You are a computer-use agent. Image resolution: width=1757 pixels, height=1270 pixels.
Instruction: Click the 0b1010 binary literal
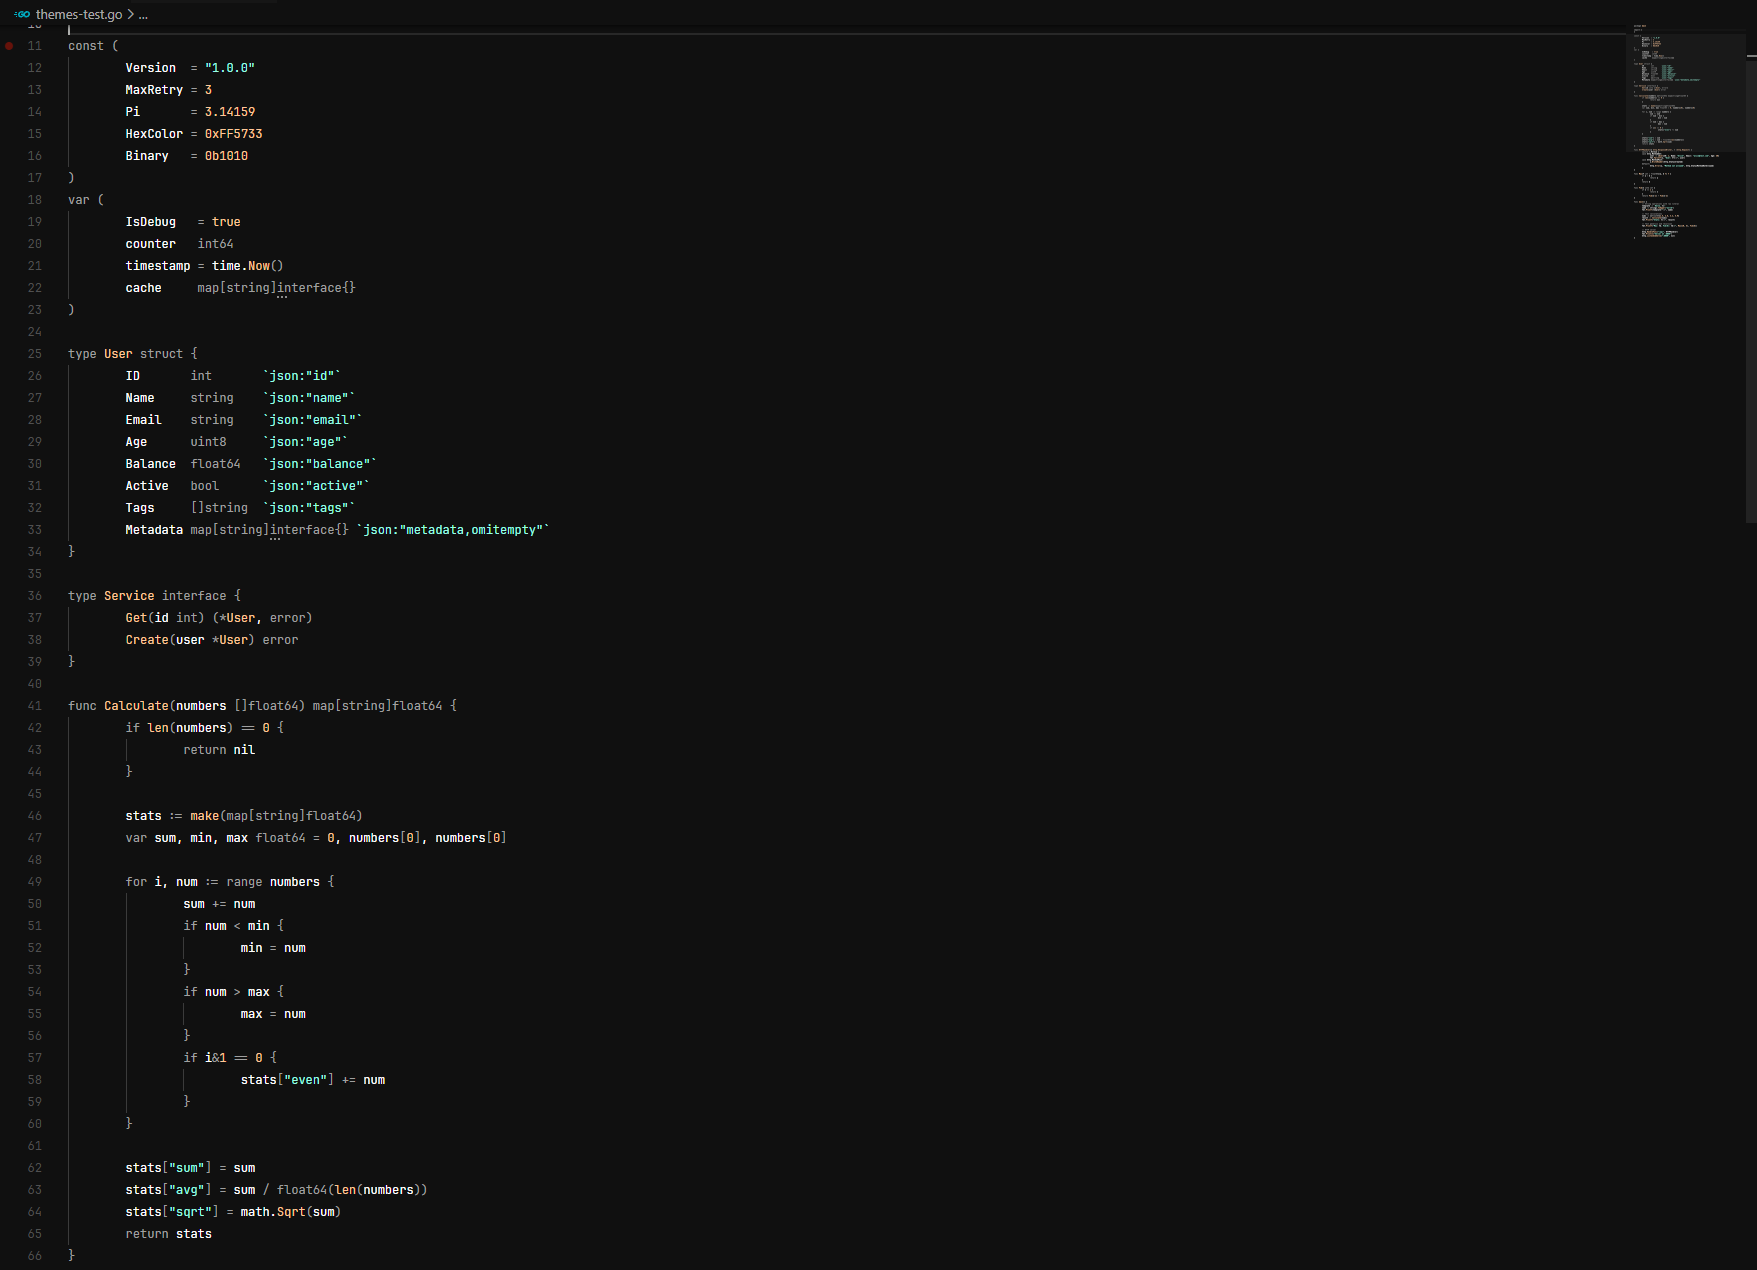point(226,156)
